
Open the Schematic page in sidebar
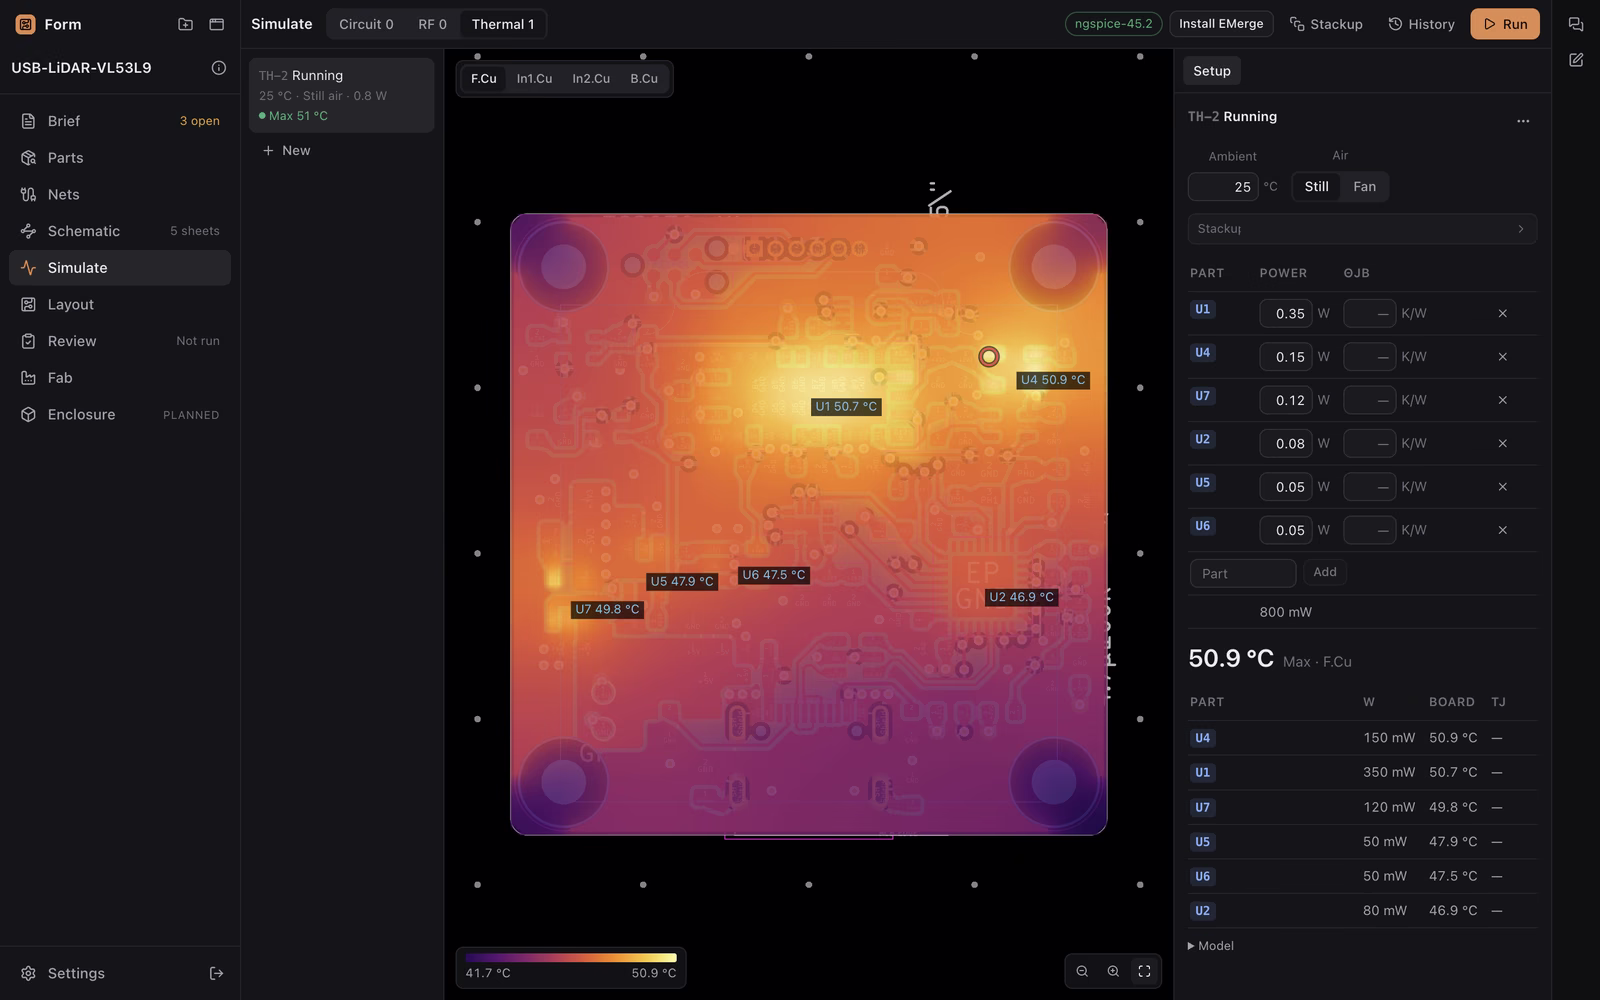click(x=120, y=231)
